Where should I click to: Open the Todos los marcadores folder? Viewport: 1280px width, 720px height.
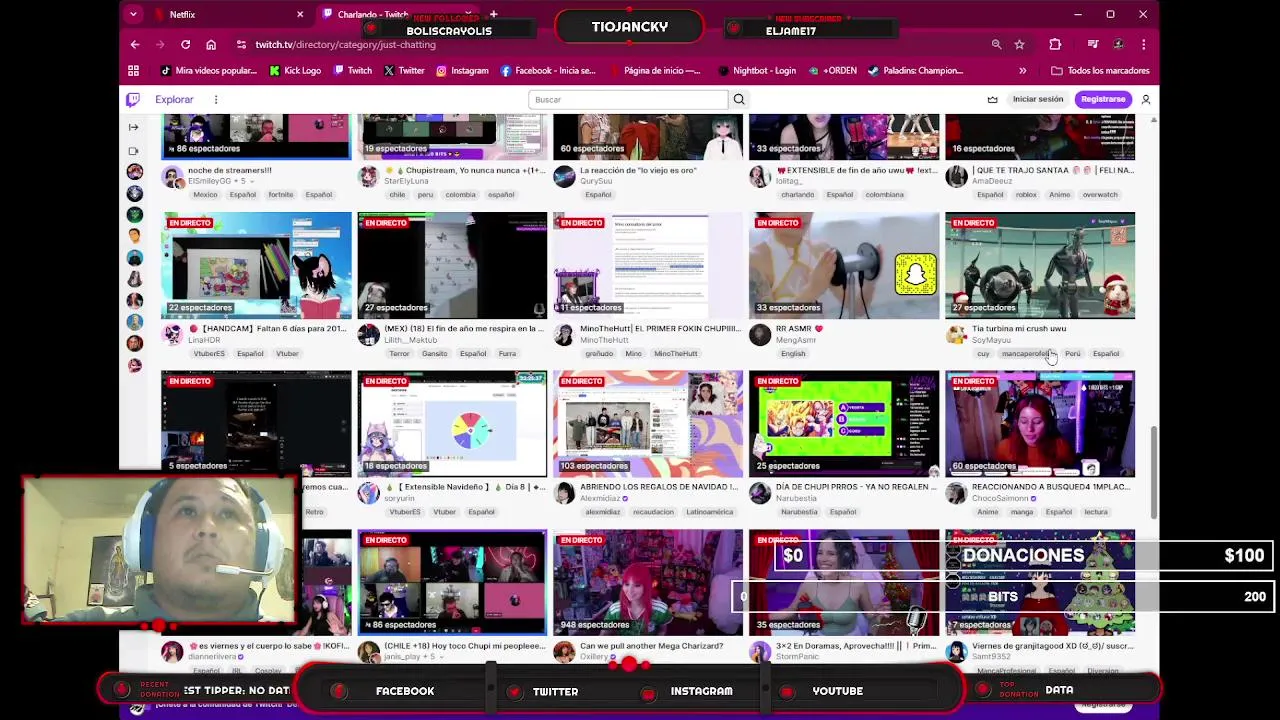point(1099,71)
